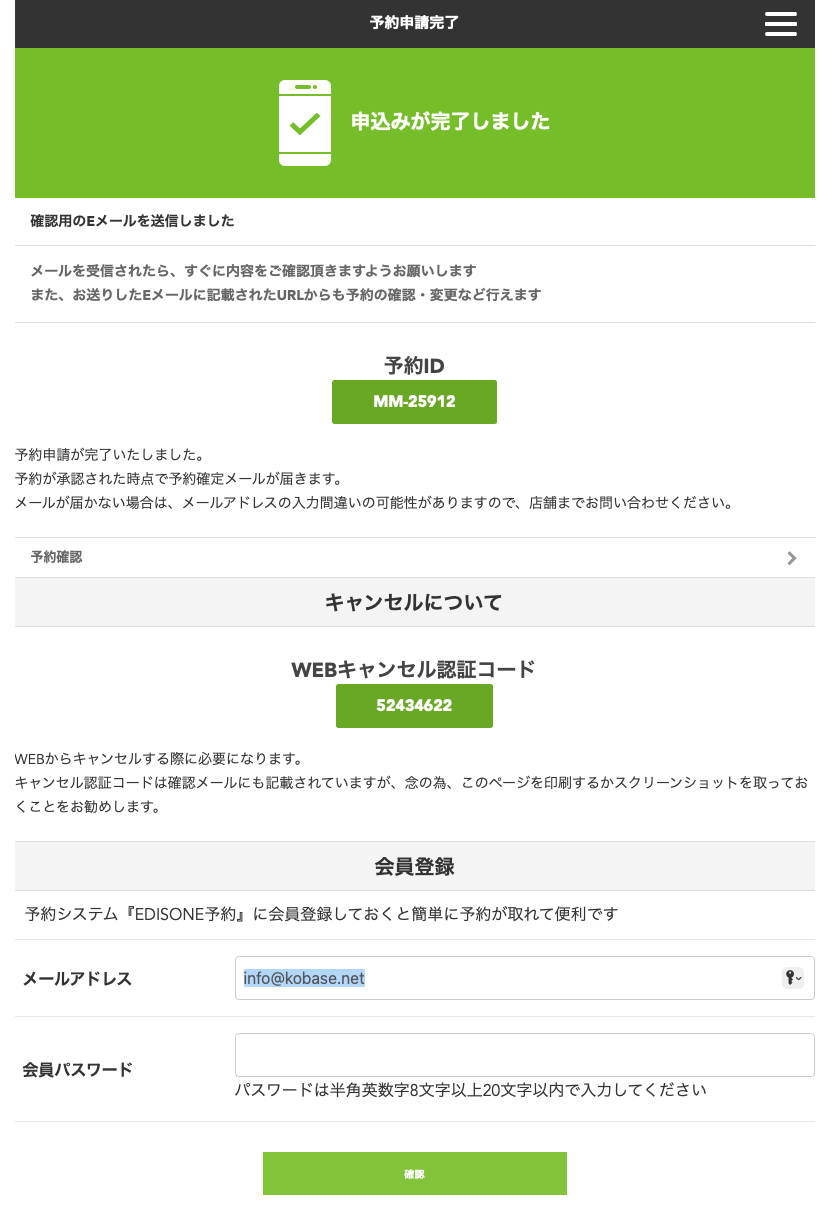
Task: Click the password length hint text
Action: [471, 1090]
